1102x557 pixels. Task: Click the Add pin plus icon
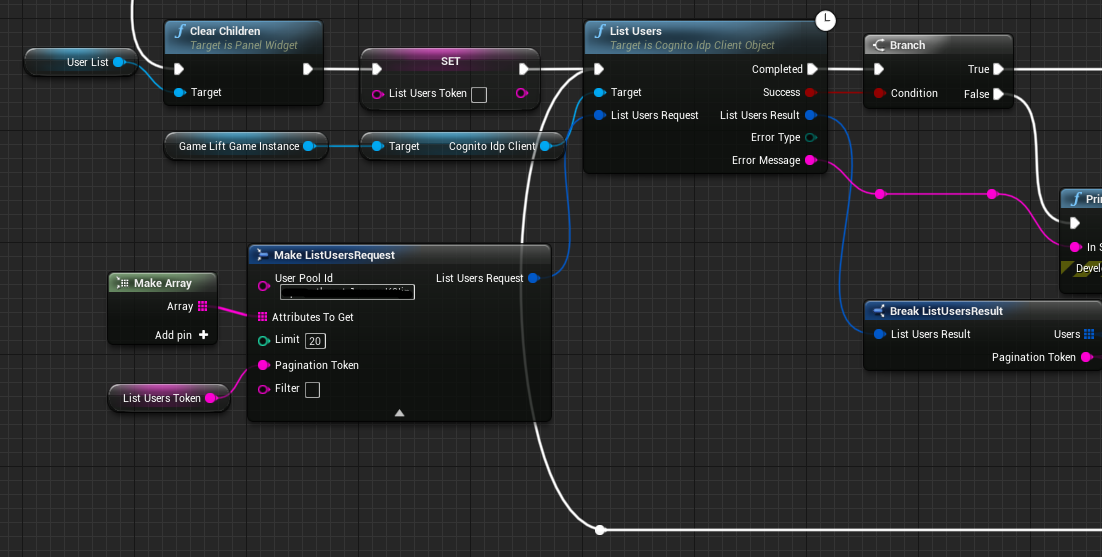(203, 335)
